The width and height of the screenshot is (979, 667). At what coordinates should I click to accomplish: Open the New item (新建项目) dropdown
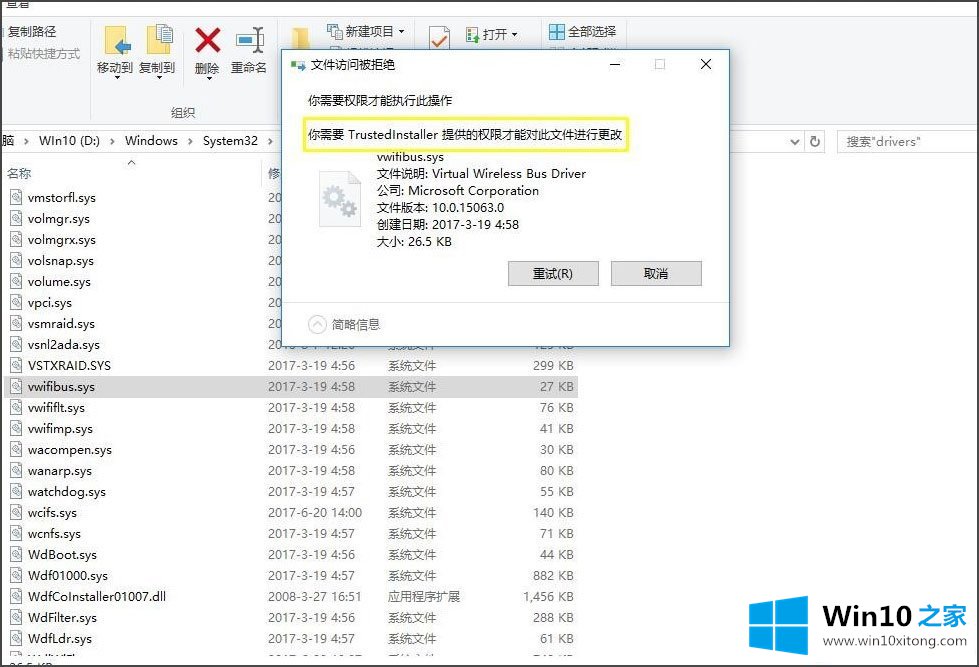[367, 31]
